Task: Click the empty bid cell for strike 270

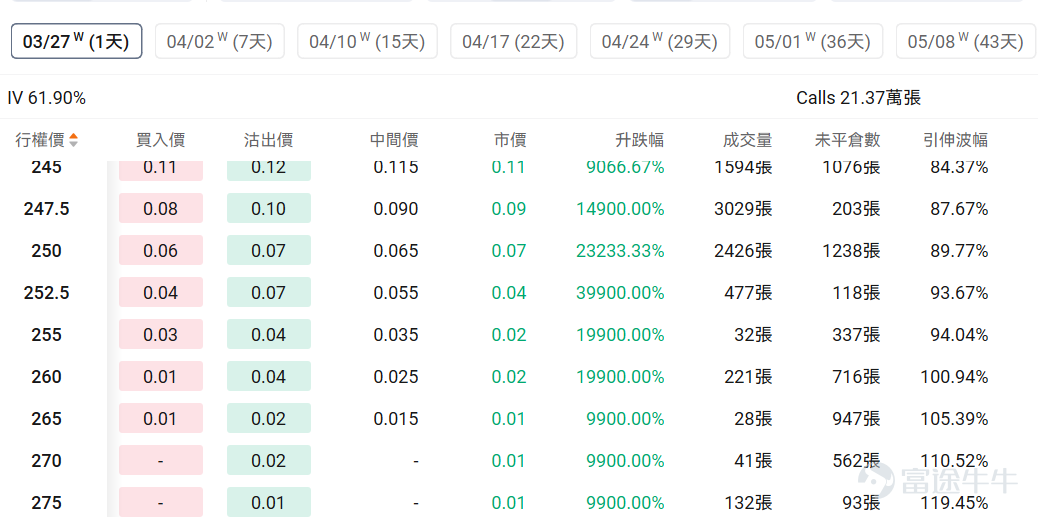Action: coord(161,461)
